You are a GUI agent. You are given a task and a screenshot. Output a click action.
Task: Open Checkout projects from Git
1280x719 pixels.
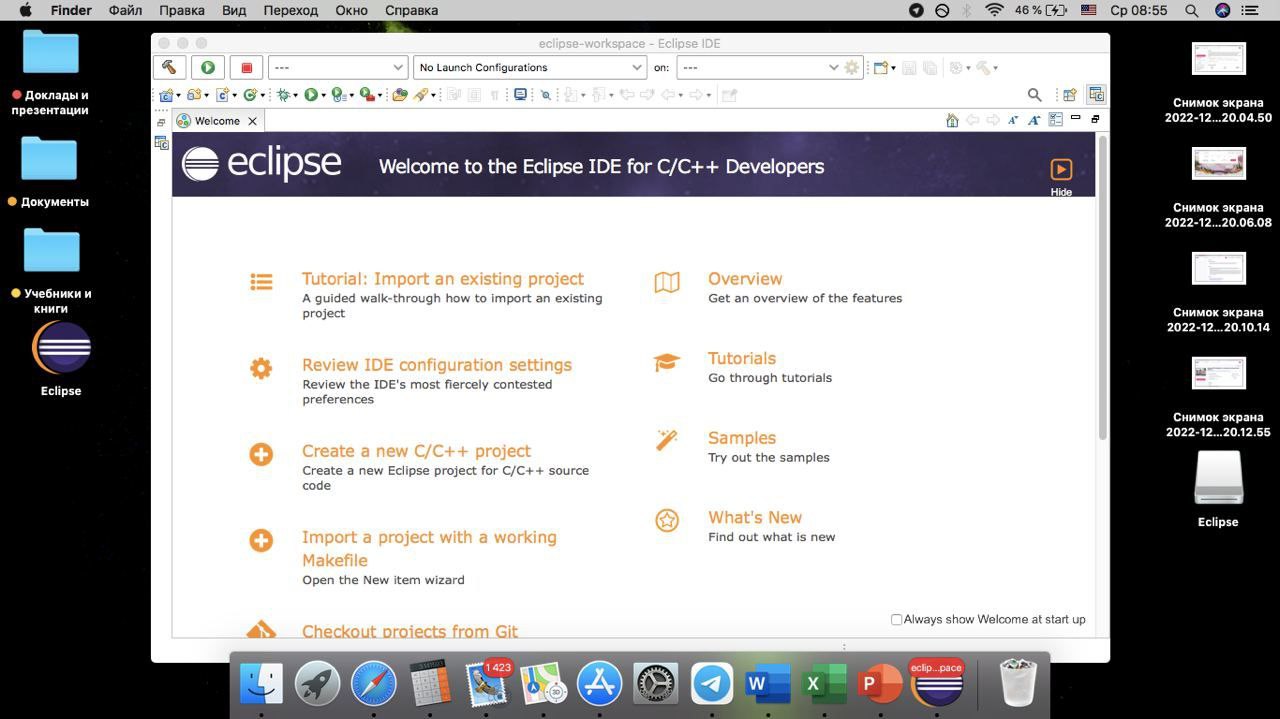coord(410,631)
